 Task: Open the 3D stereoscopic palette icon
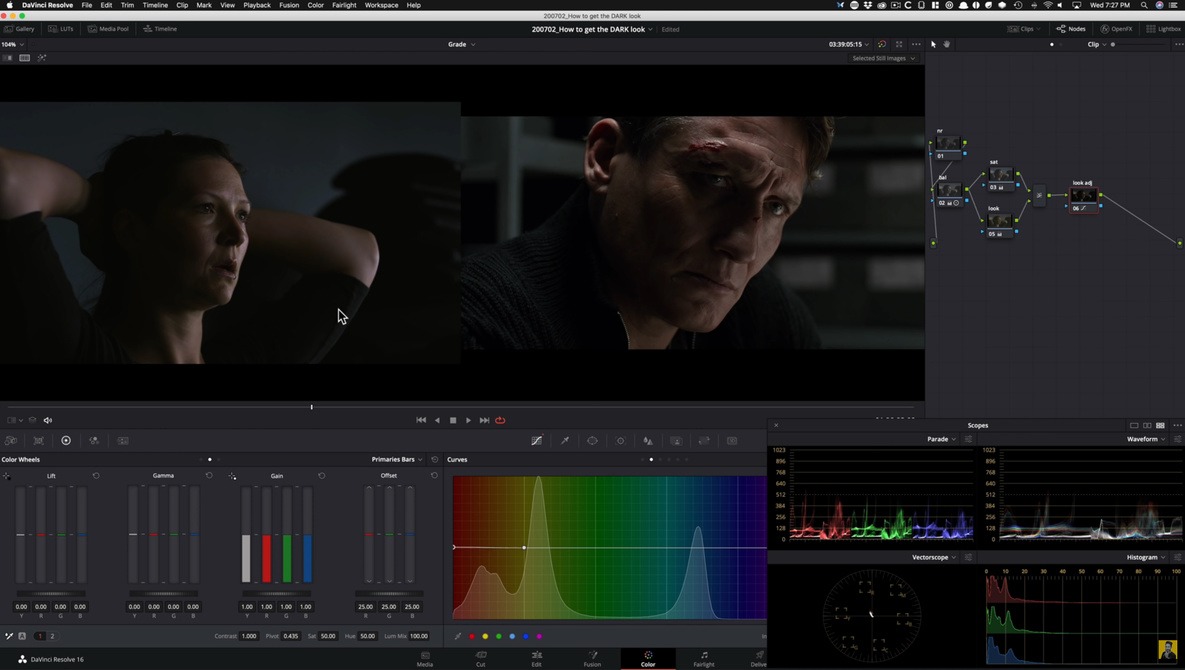732,440
